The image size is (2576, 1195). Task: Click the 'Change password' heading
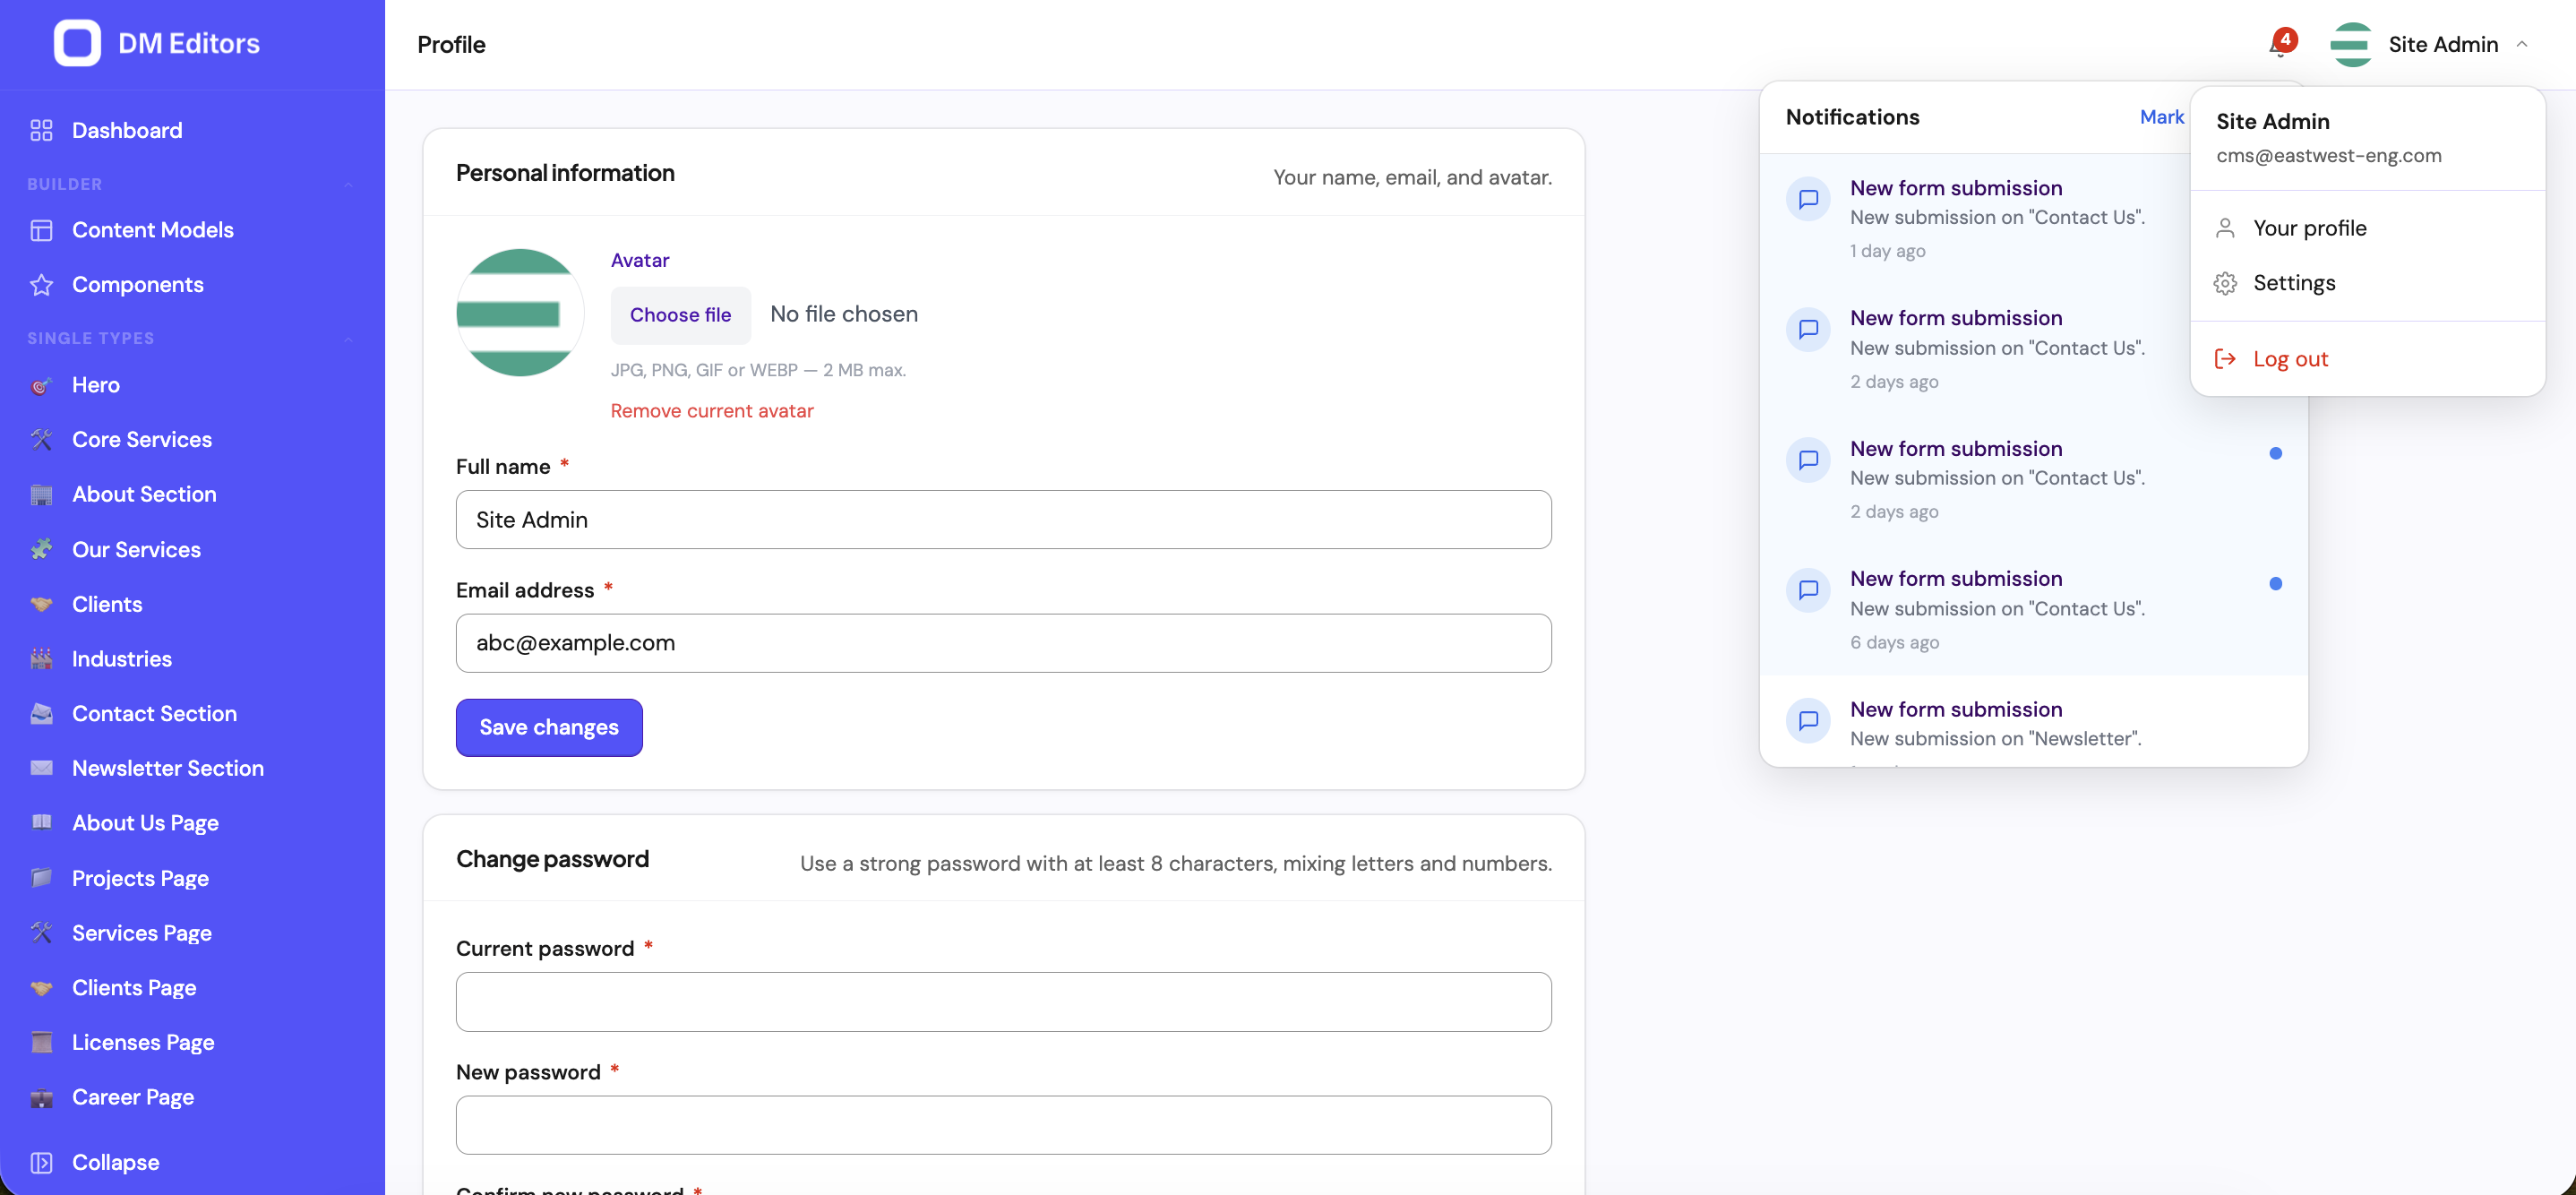point(552,859)
